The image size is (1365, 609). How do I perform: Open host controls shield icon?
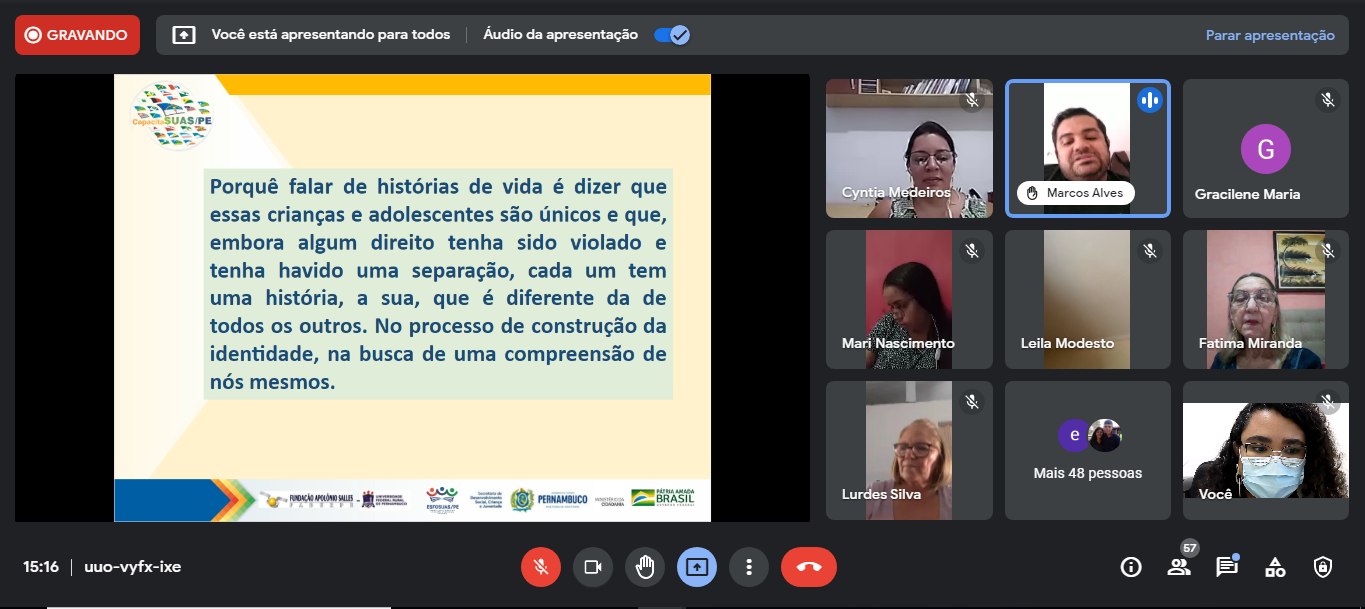point(1323,567)
